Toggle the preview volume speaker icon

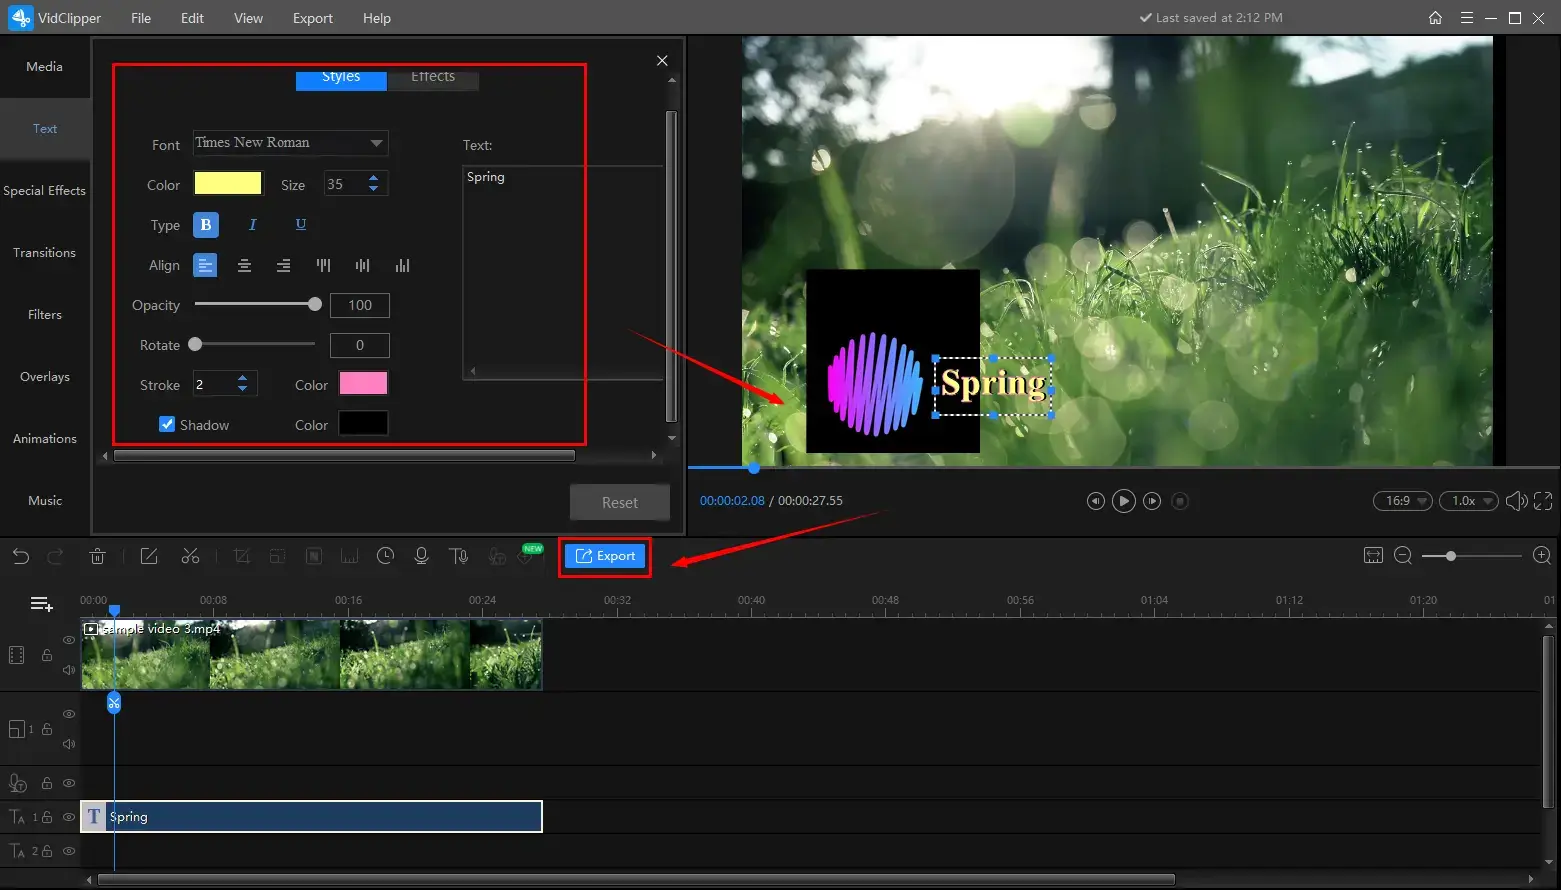pos(1516,501)
